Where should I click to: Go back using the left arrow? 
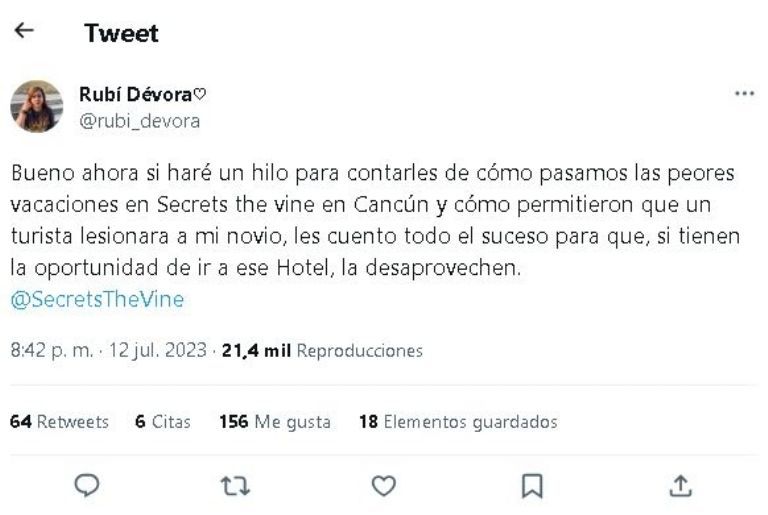click(x=24, y=31)
